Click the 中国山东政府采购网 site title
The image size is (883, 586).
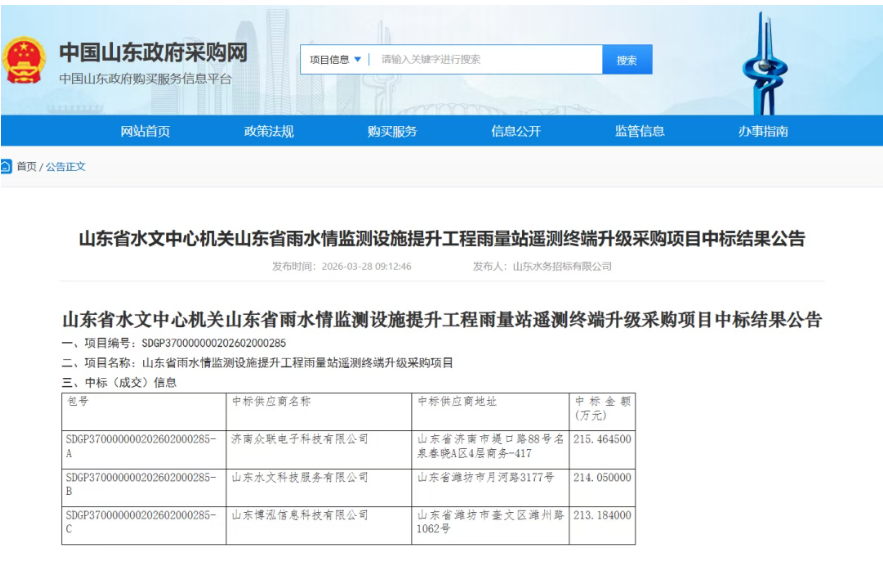pos(152,52)
